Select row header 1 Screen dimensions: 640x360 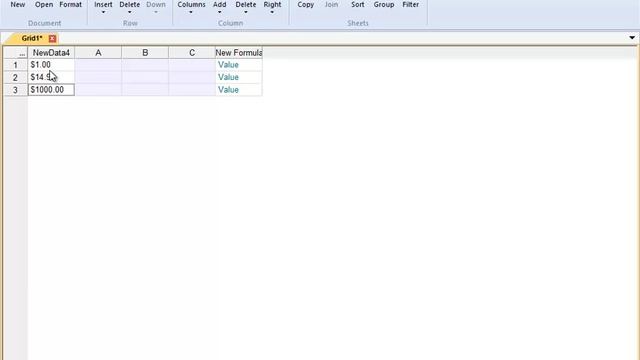[16, 65]
